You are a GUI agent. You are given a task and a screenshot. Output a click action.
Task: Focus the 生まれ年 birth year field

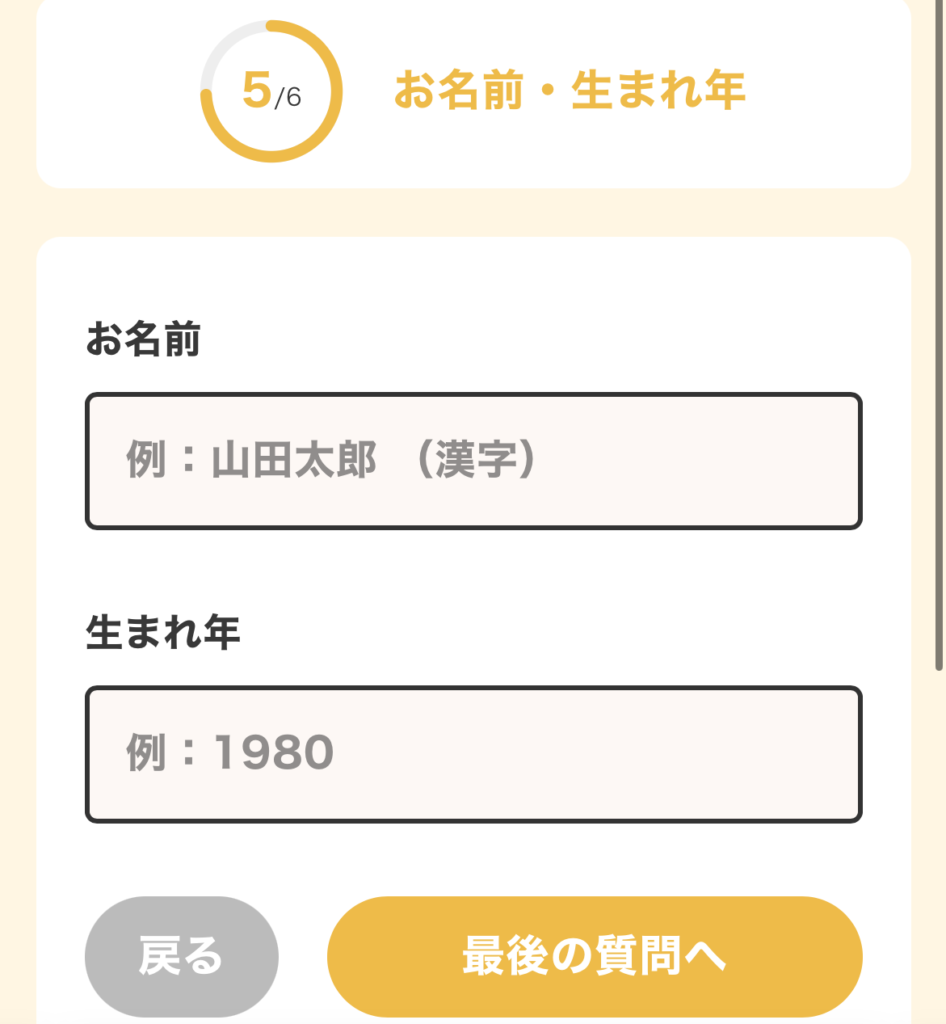coord(473,754)
